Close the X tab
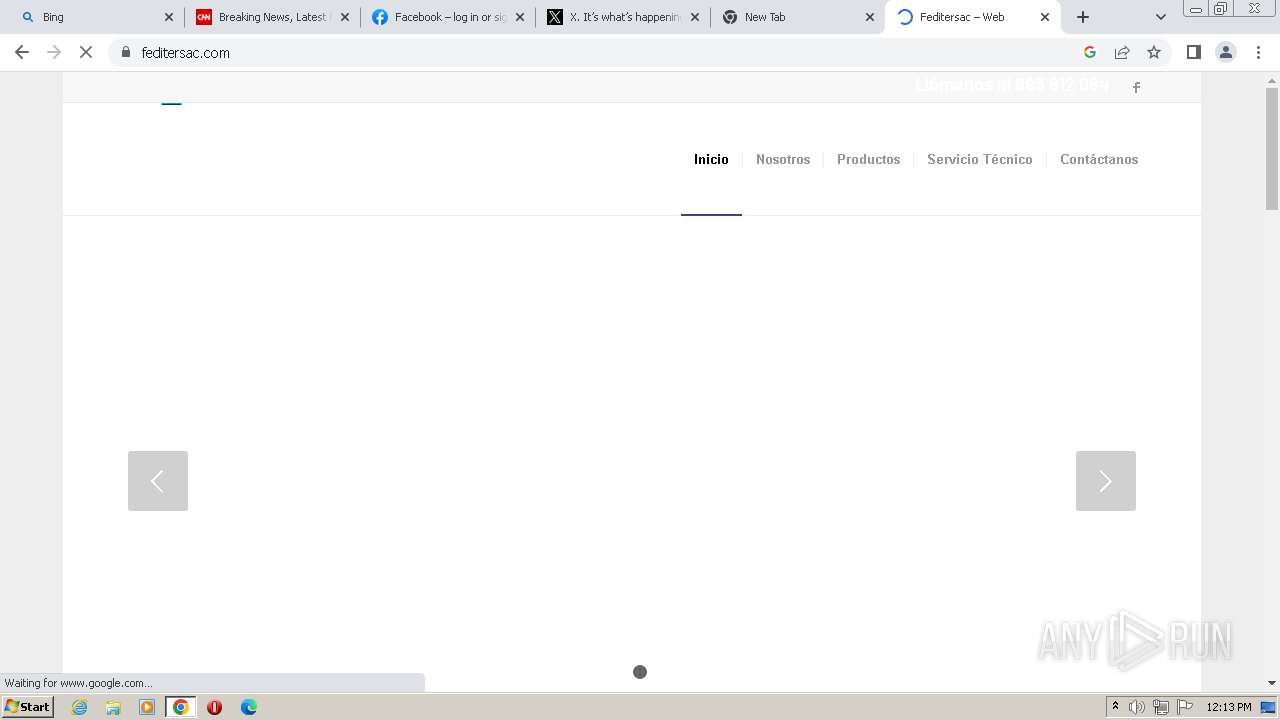The image size is (1280, 720). point(695,17)
